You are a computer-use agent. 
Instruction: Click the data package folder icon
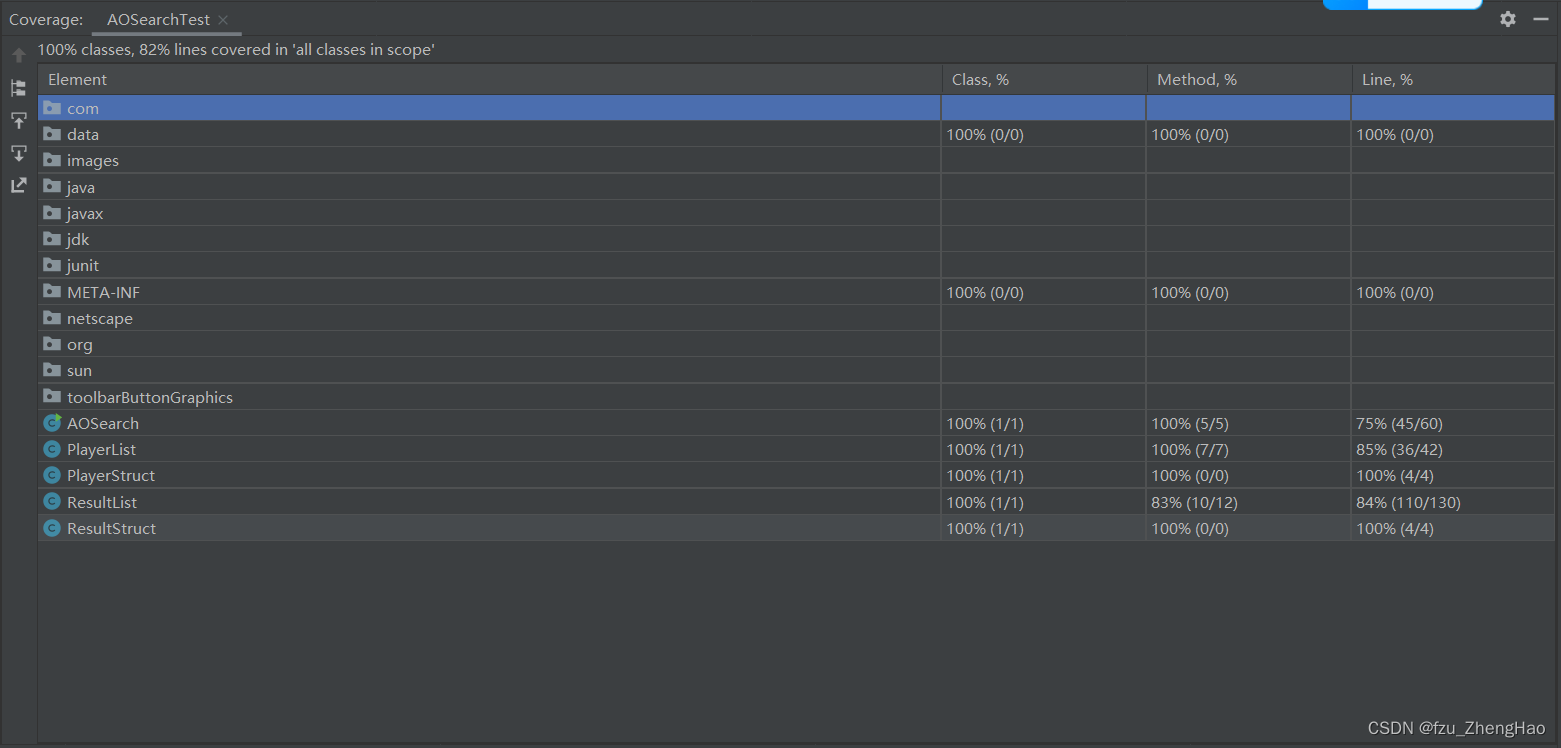(x=52, y=133)
